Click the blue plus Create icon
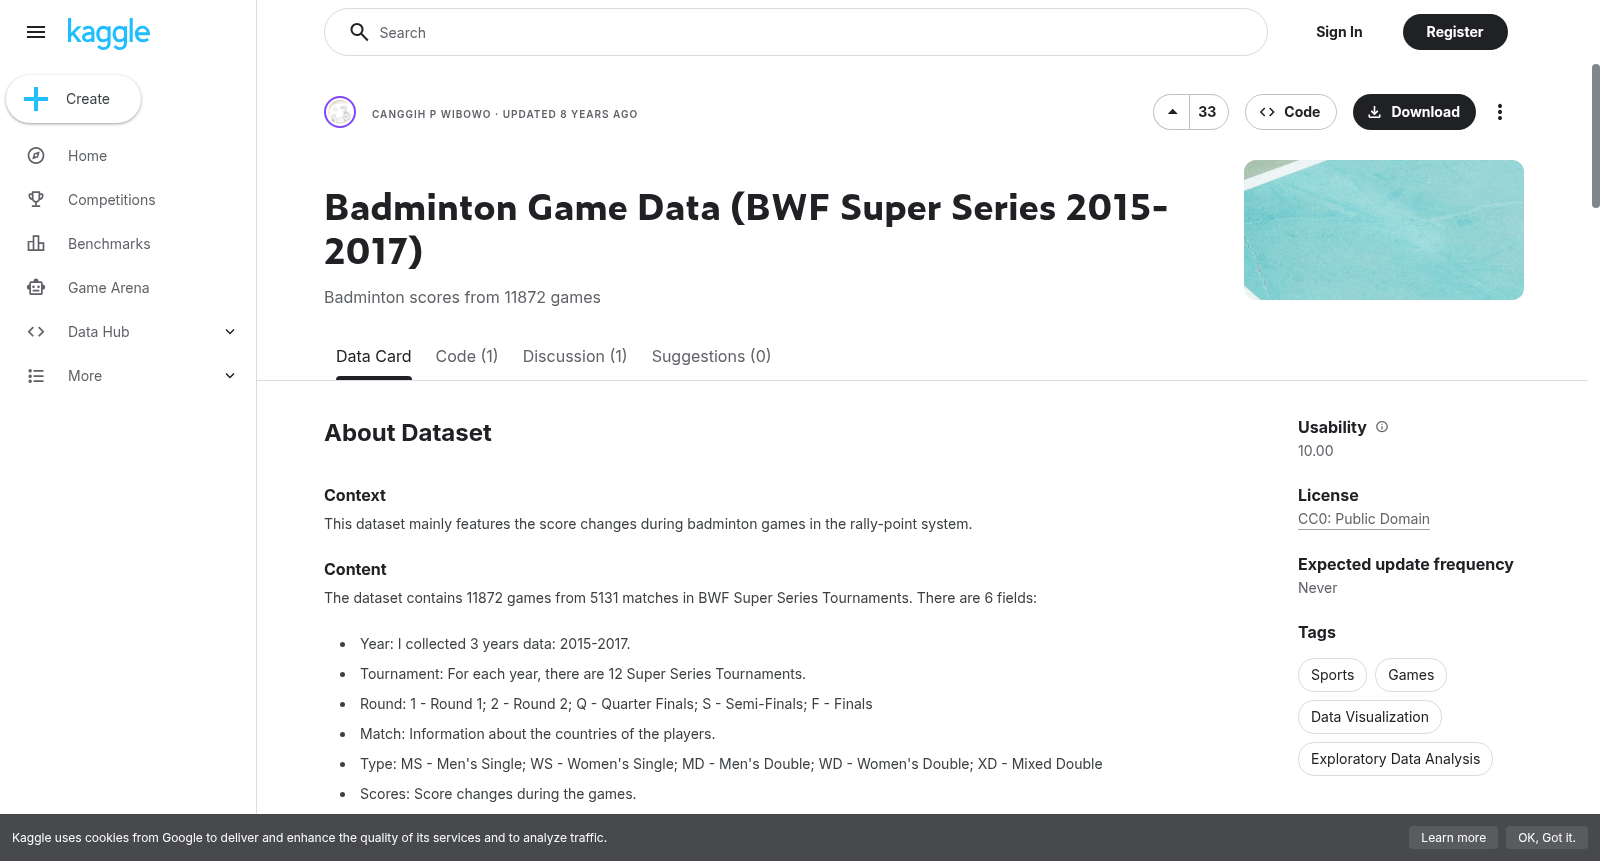 pos(36,99)
